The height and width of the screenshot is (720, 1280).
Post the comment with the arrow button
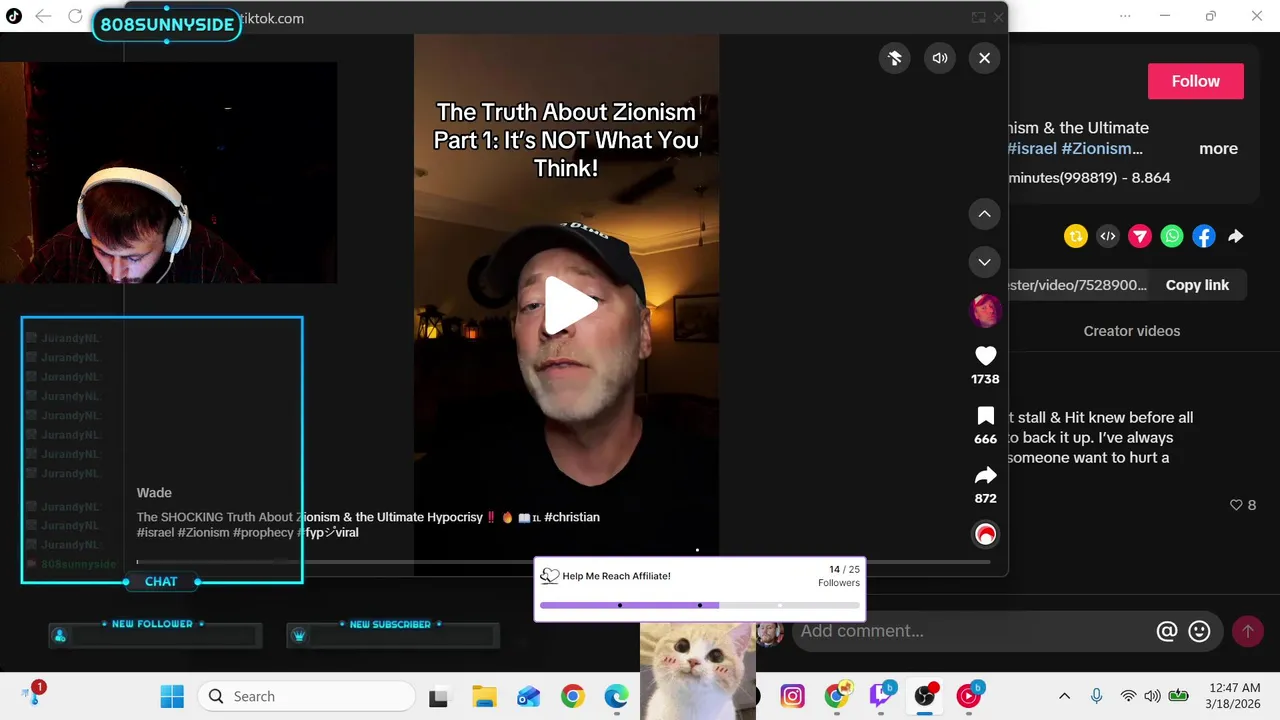1247,631
